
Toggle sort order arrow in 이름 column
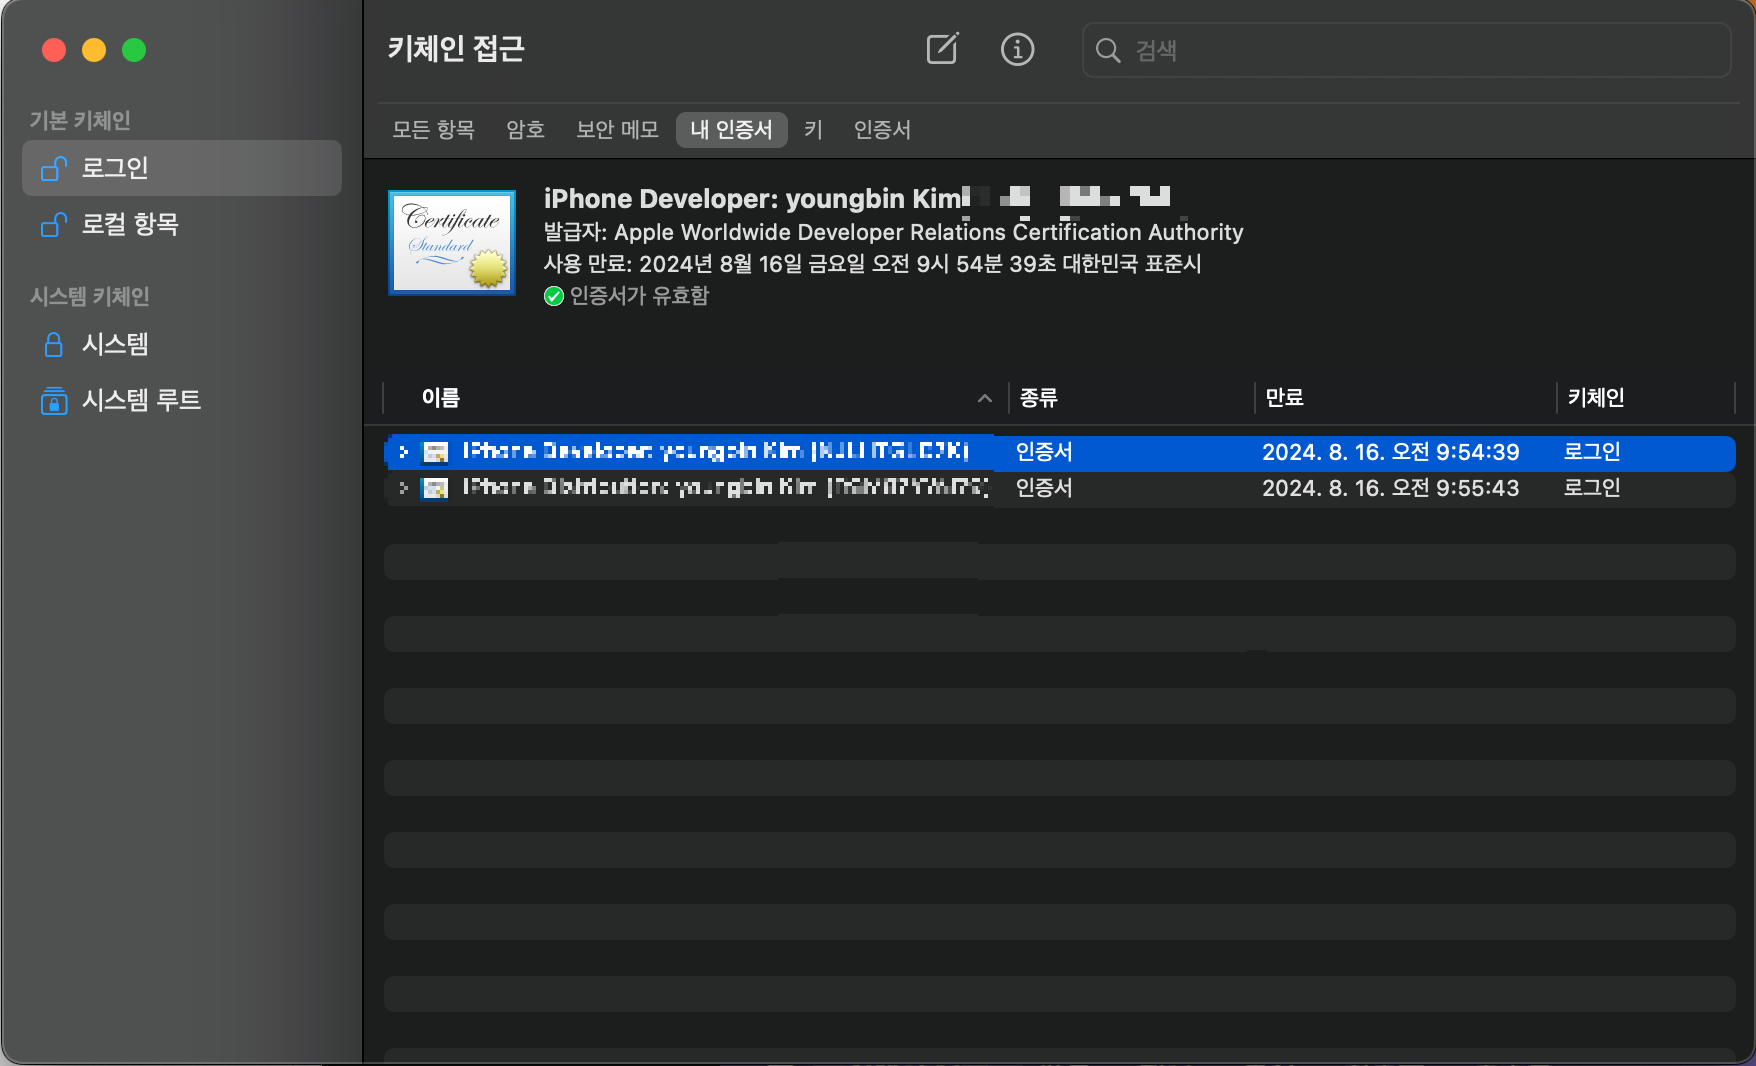(985, 398)
